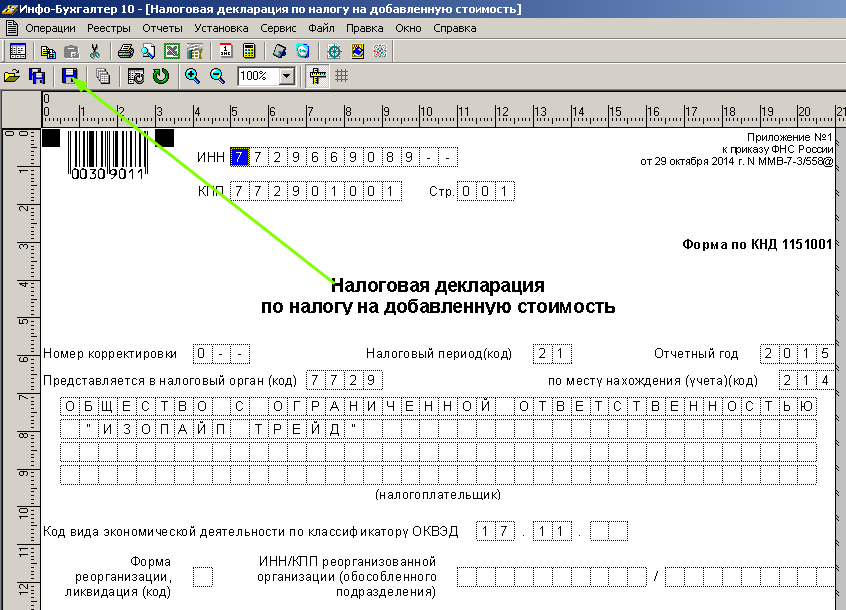
Task: Click the open folder icon
Action: [12, 76]
